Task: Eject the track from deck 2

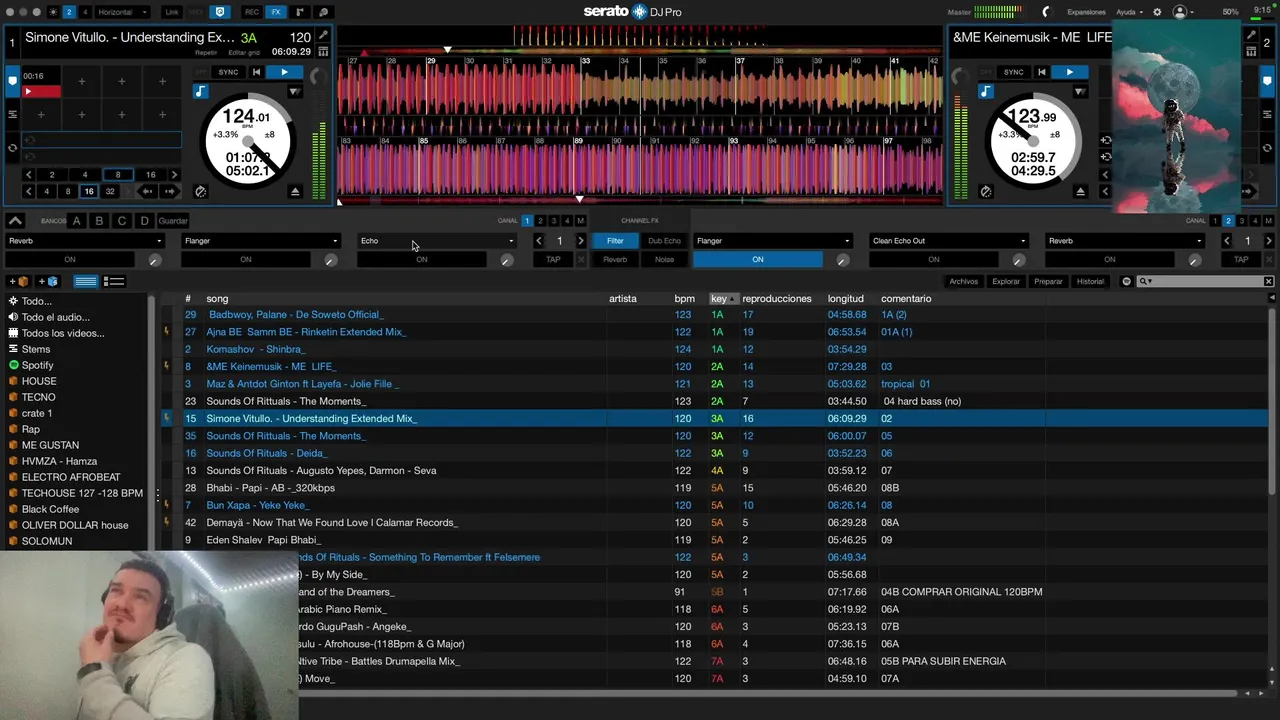Action: 1080,191
